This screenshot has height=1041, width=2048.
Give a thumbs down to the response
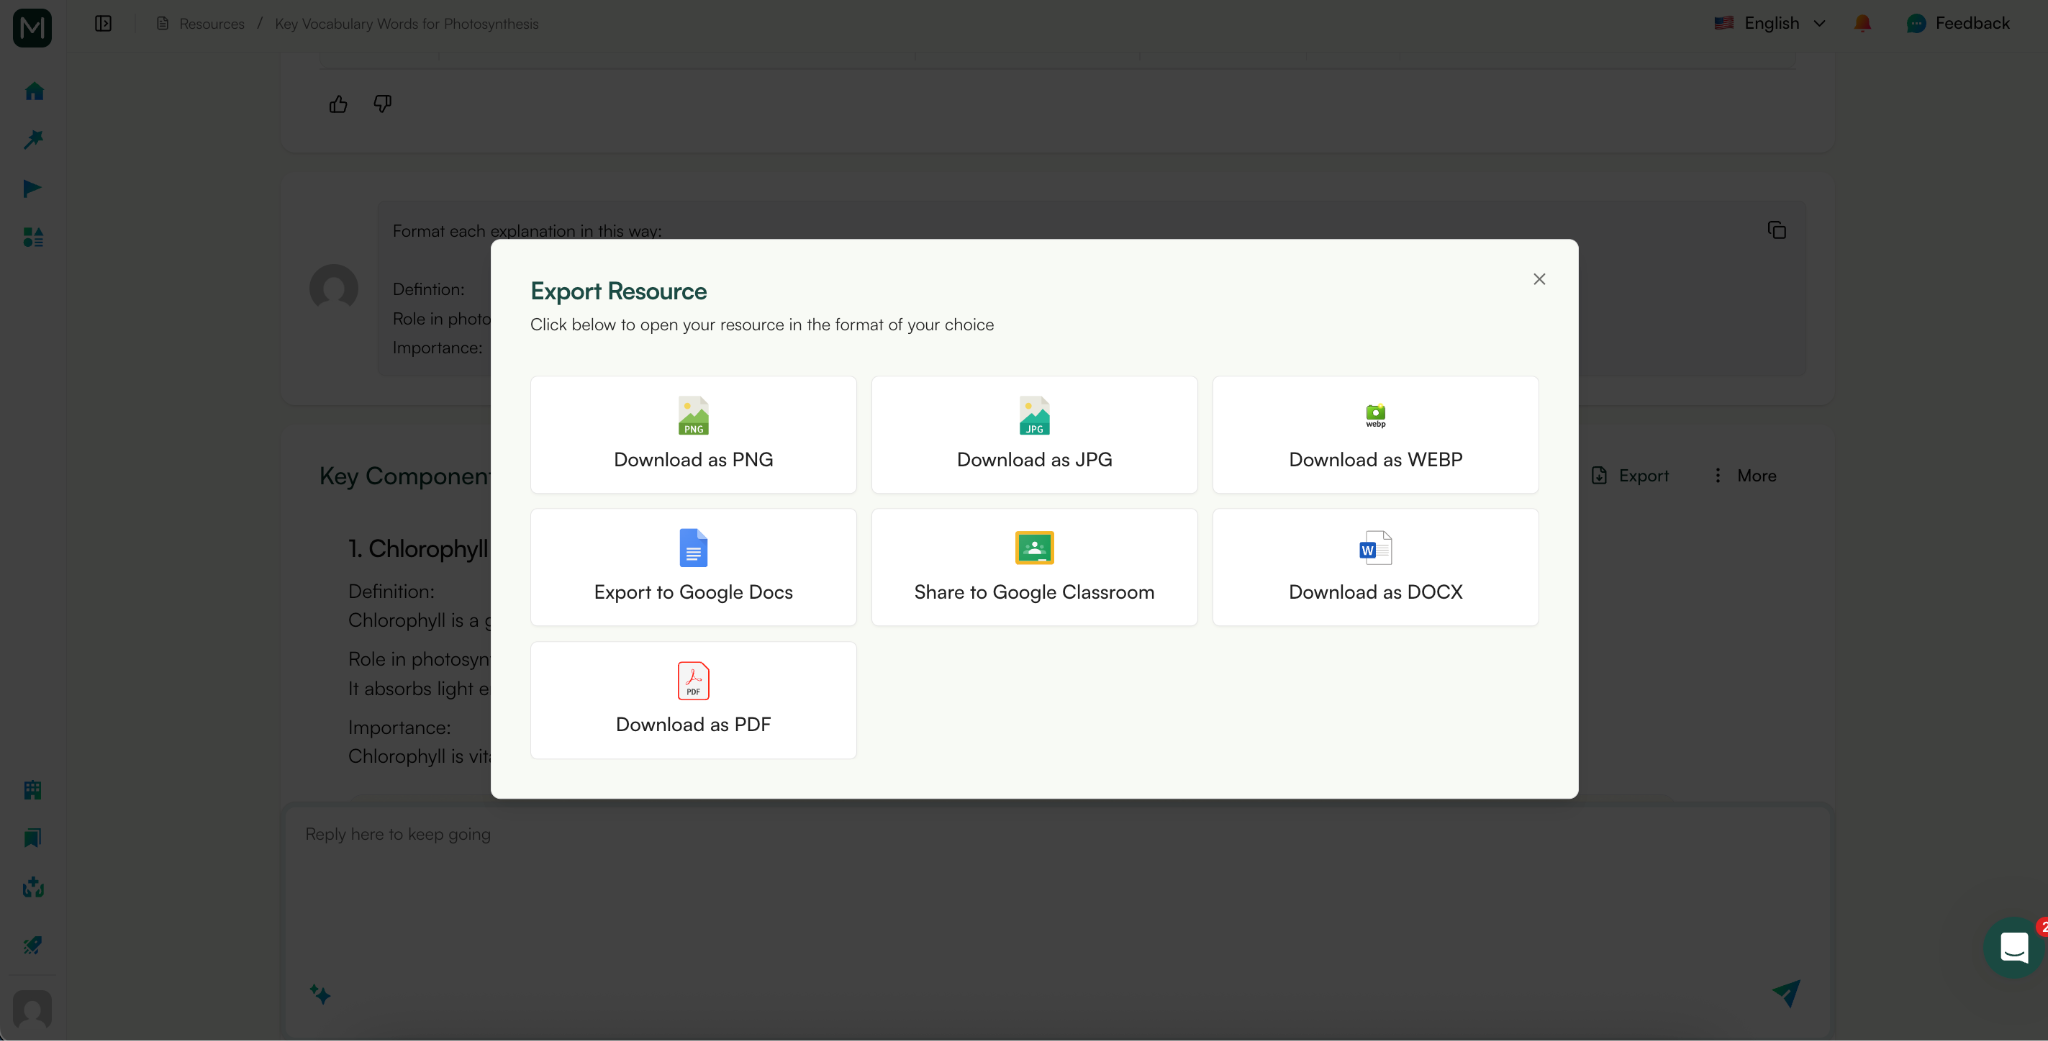coord(381,104)
